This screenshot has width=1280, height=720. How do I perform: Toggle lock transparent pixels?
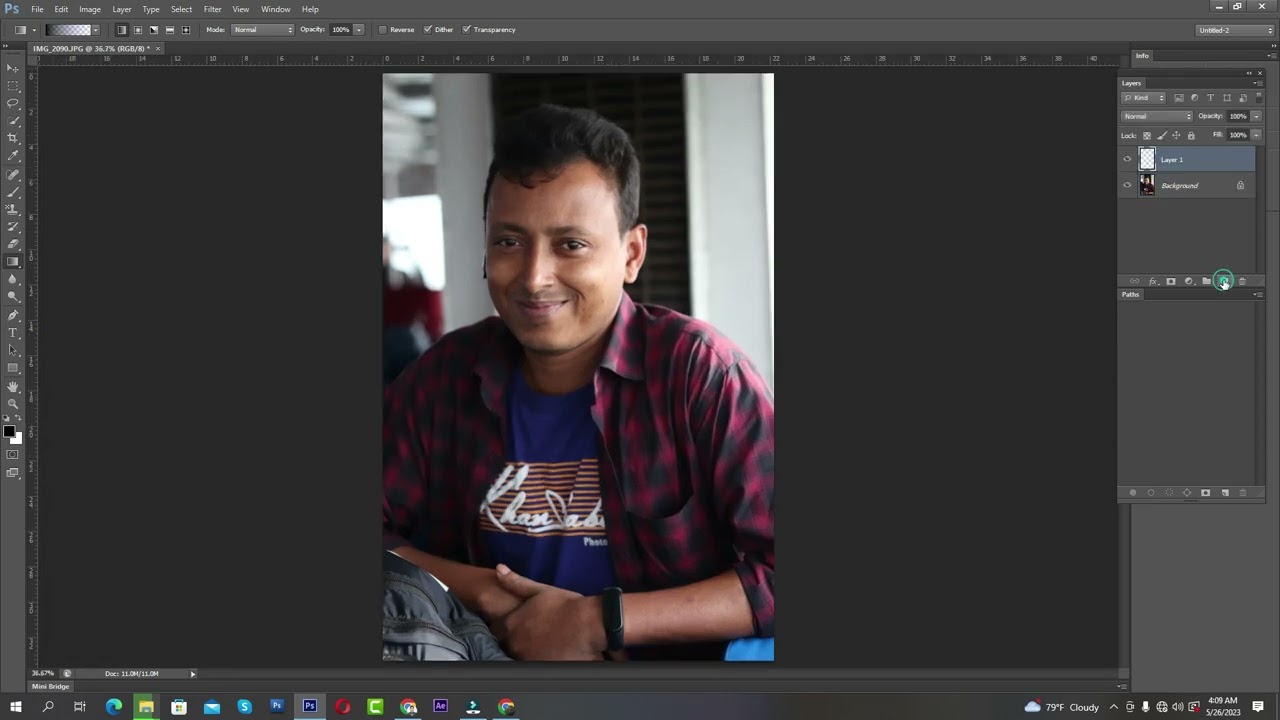(1147, 135)
